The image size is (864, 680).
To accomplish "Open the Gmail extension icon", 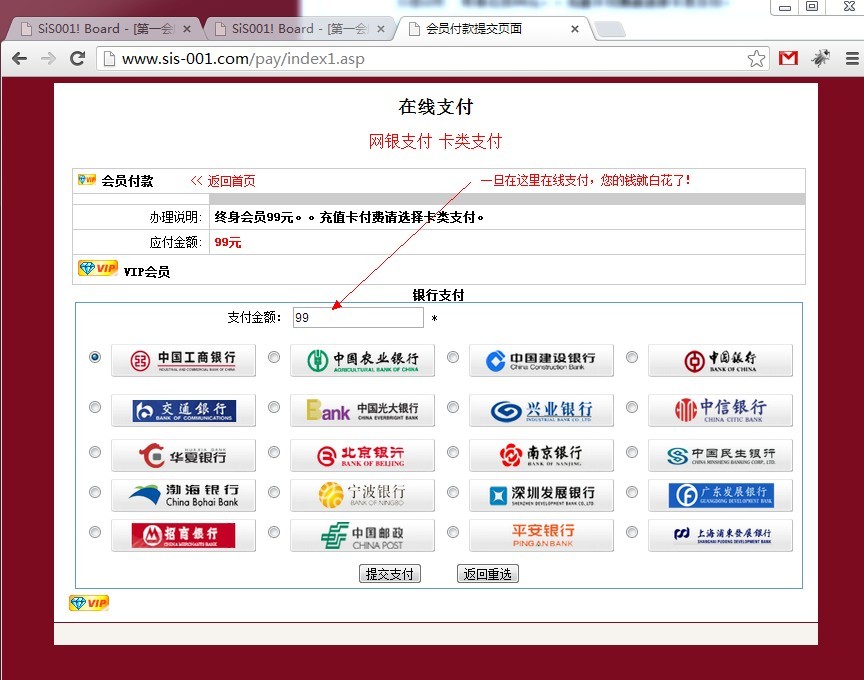I will (x=788, y=58).
